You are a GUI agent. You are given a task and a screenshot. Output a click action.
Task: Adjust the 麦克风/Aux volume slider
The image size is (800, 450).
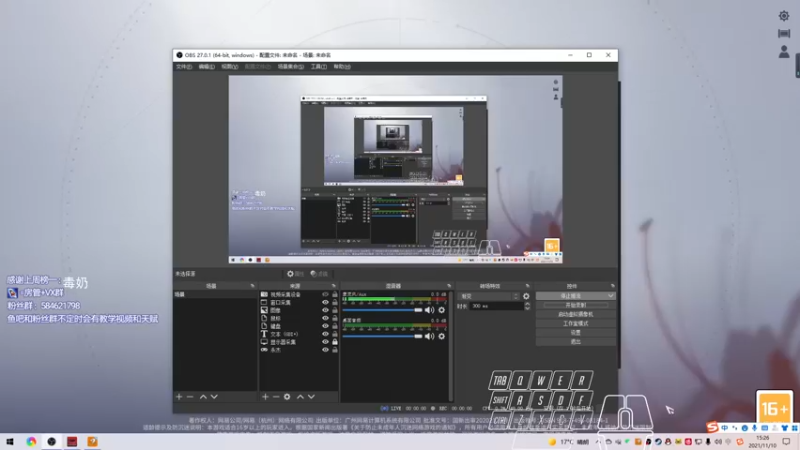point(383,310)
